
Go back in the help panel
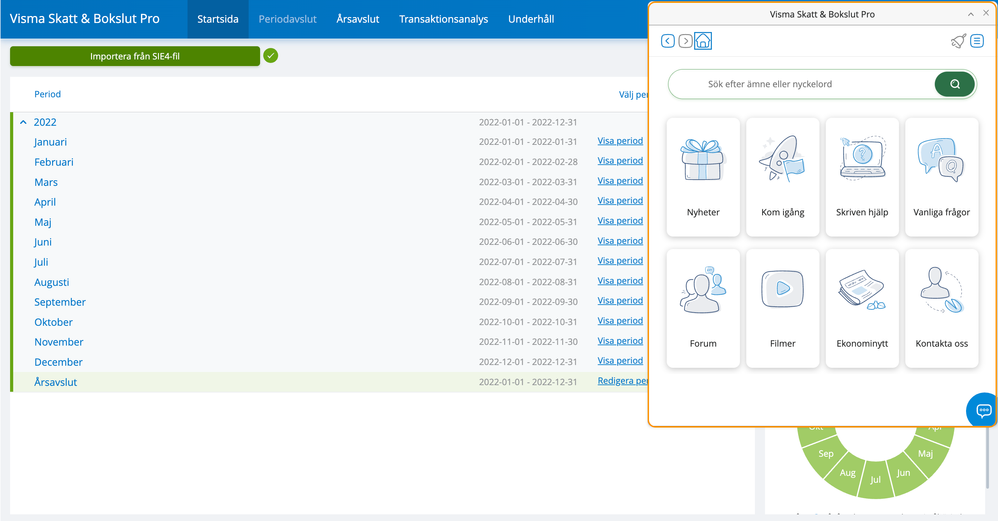coord(668,41)
